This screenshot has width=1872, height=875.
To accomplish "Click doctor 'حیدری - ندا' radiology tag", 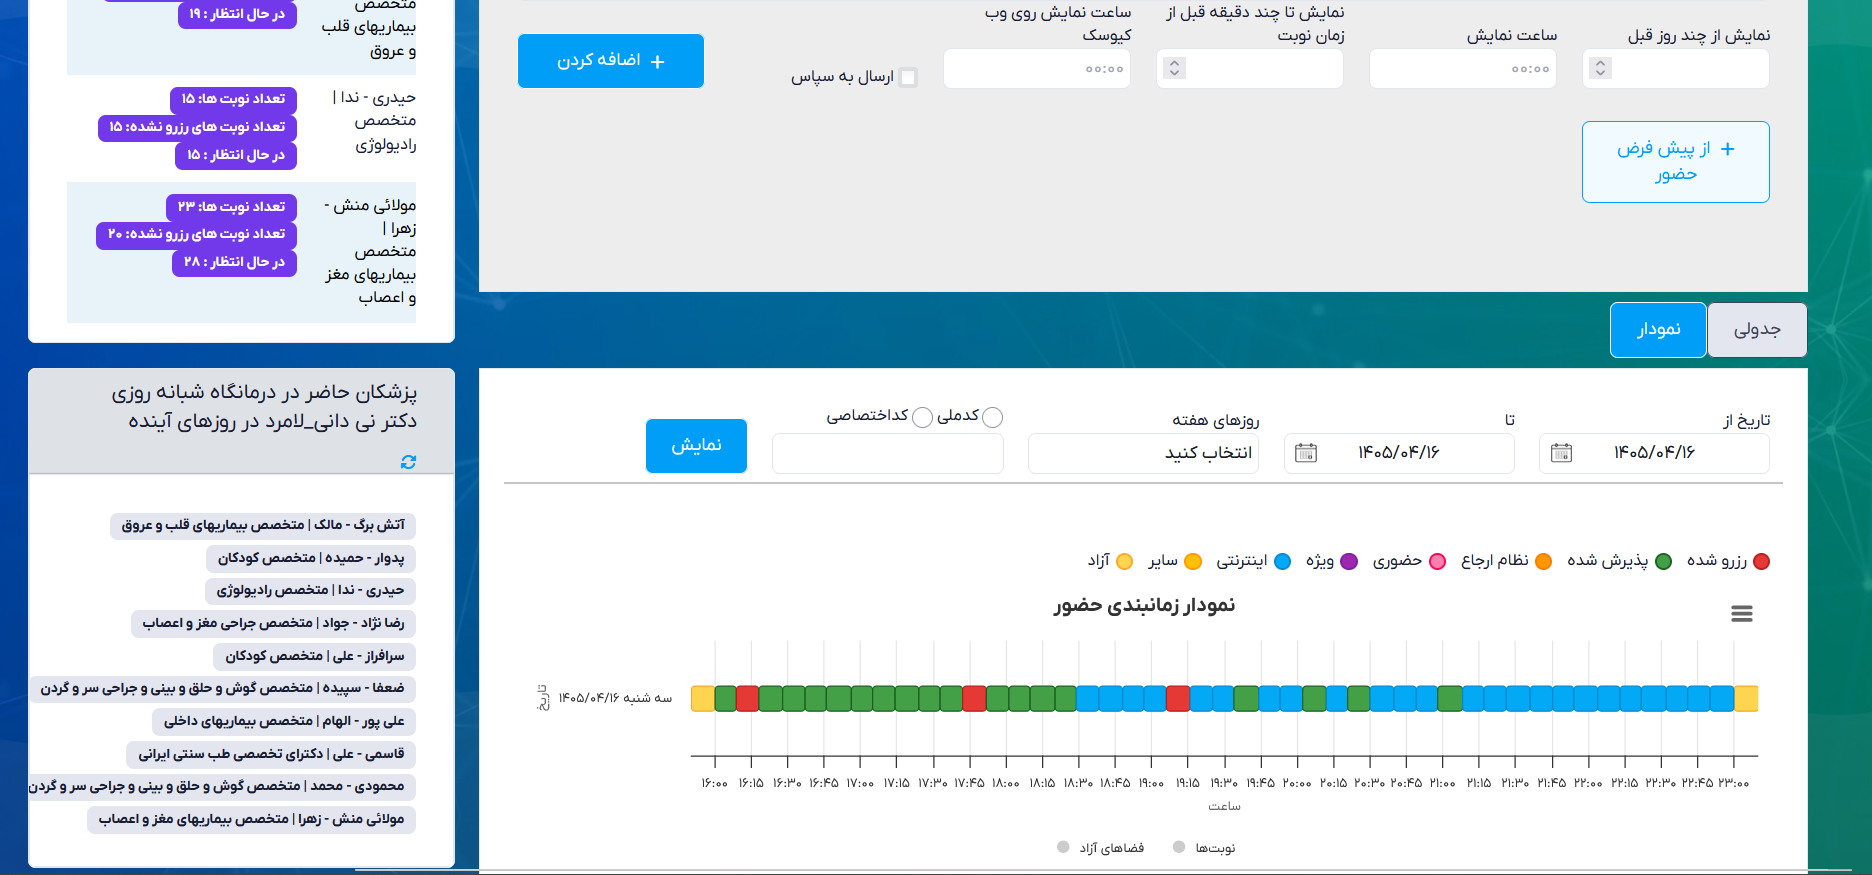I will coord(310,591).
